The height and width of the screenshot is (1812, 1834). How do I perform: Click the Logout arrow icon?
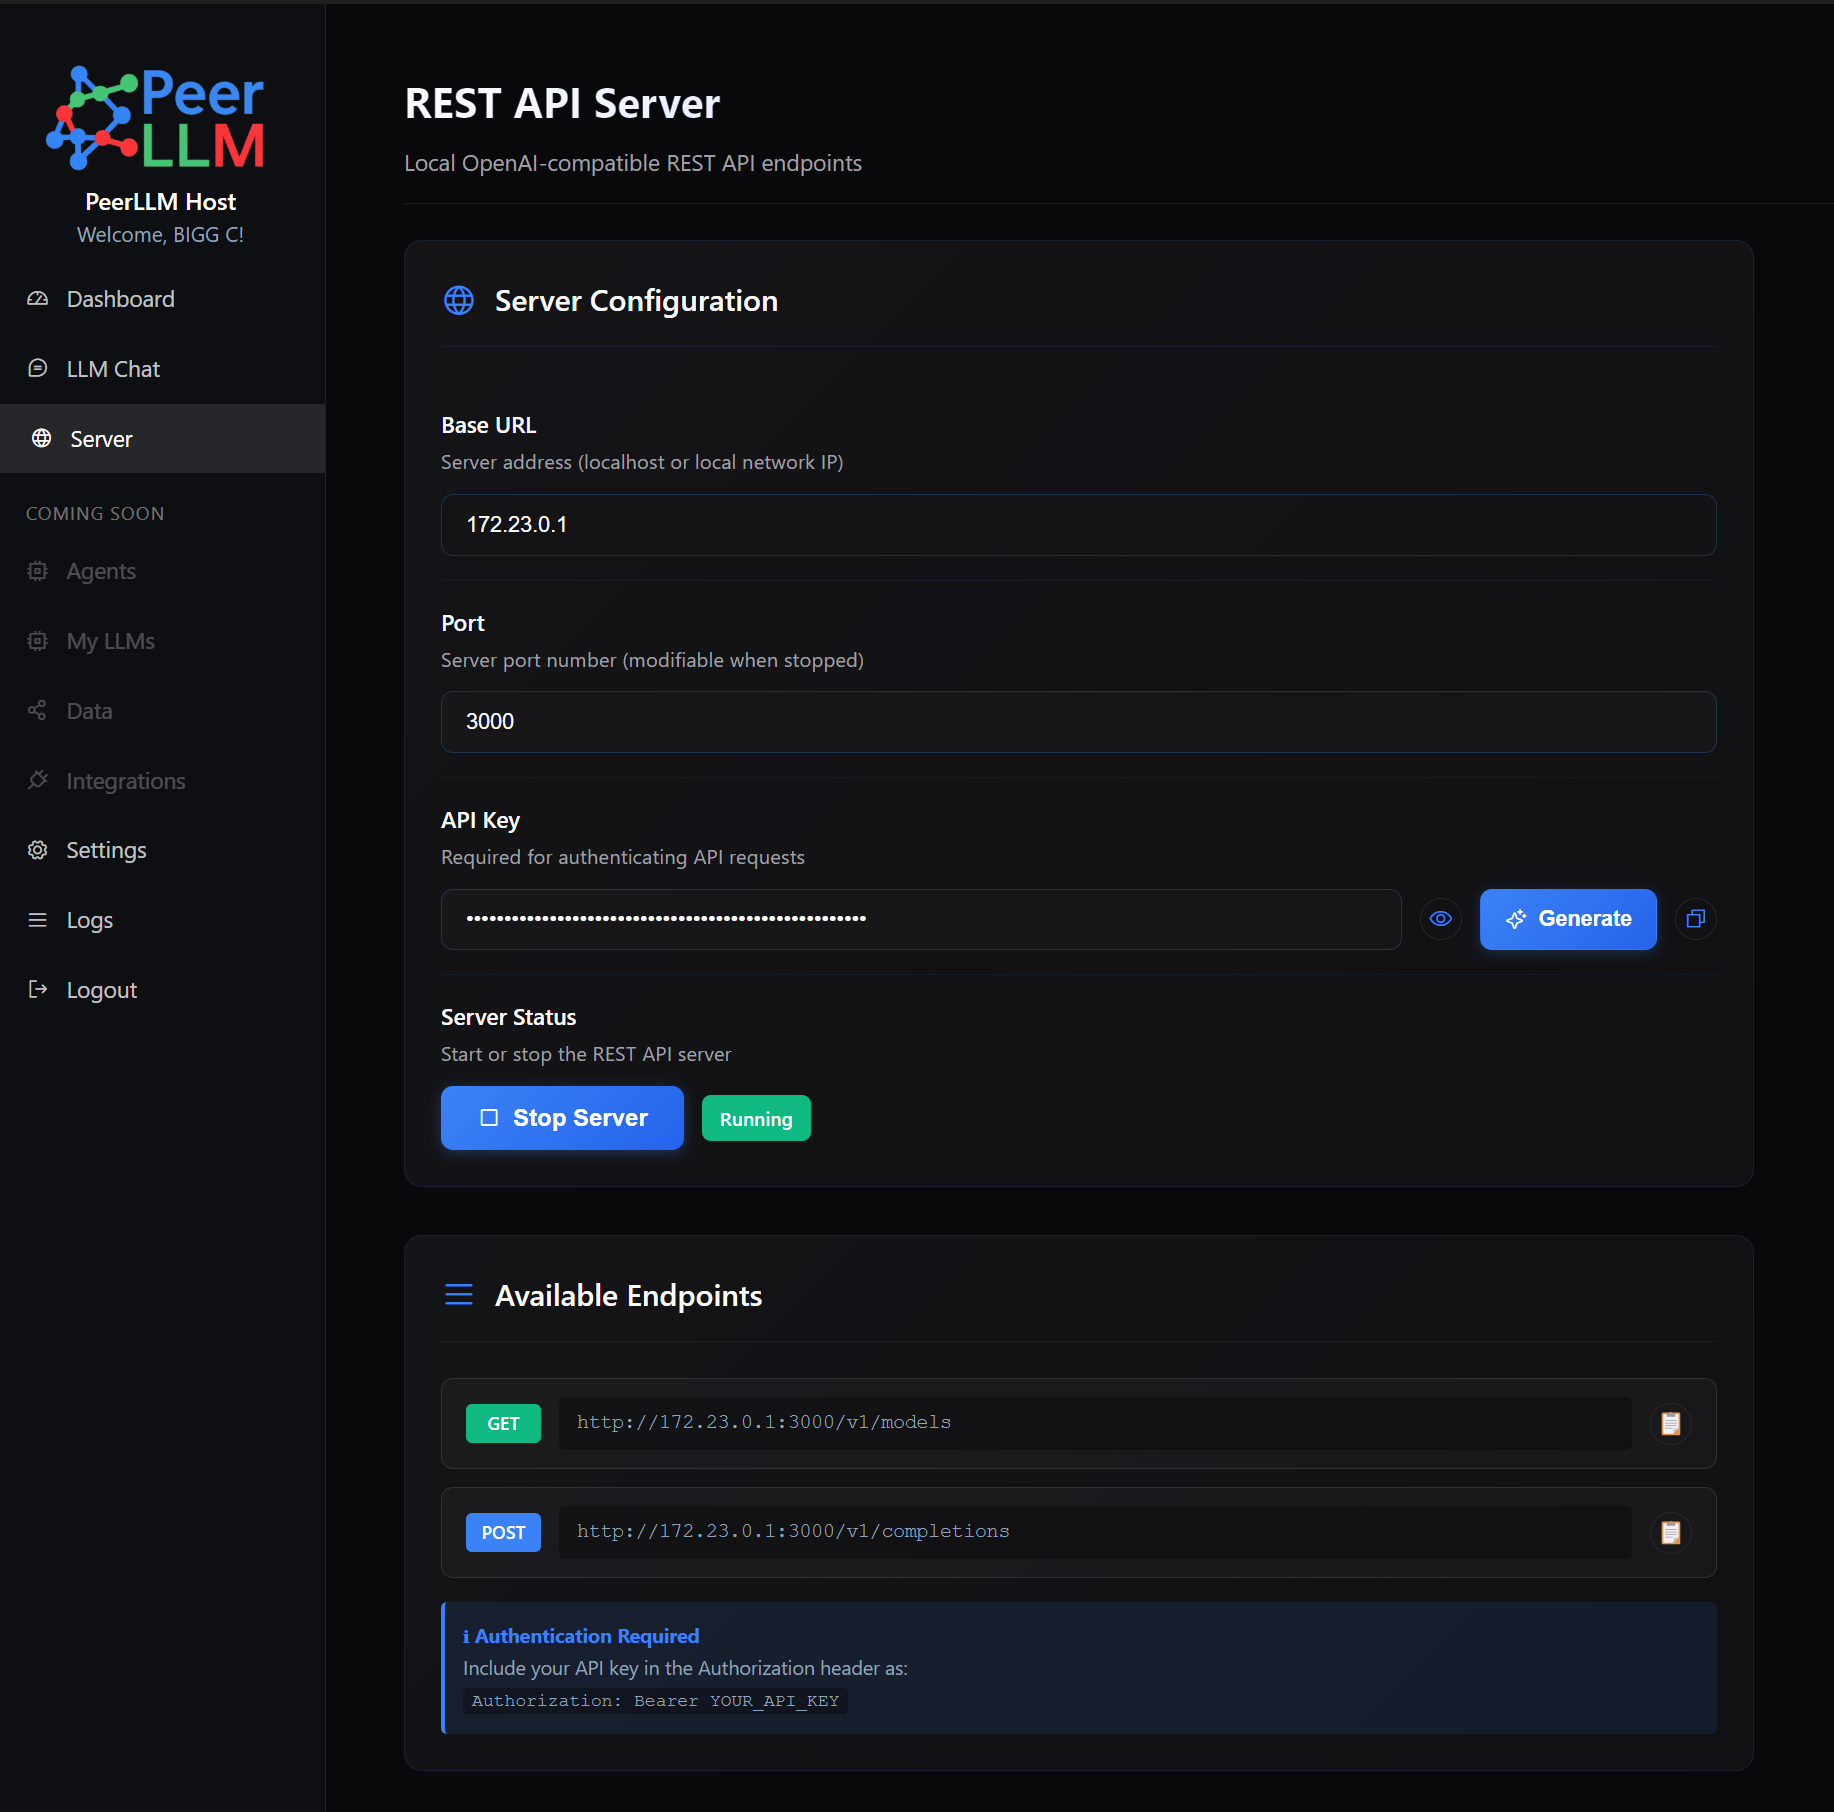click(x=38, y=990)
